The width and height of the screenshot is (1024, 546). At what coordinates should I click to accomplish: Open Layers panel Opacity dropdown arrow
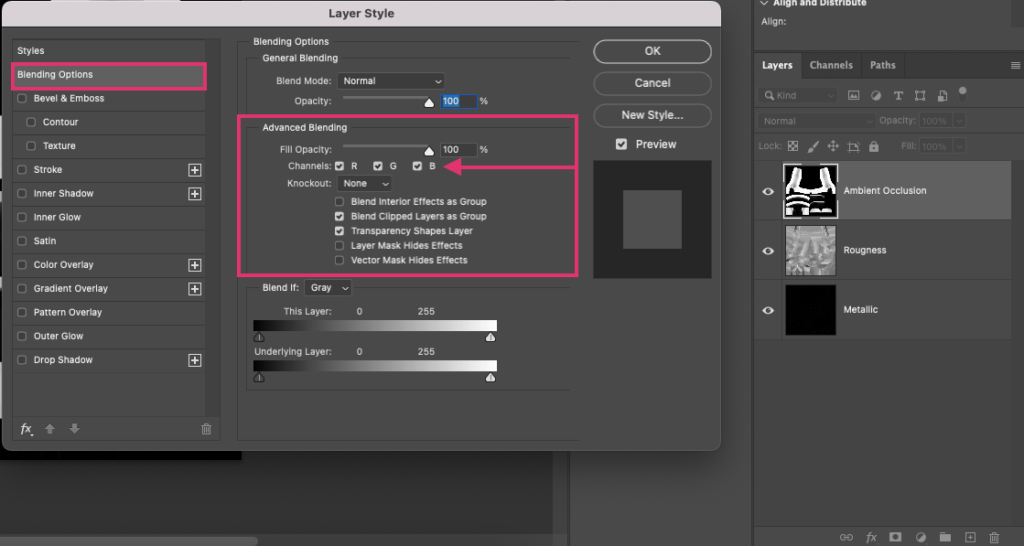click(959, 121)
